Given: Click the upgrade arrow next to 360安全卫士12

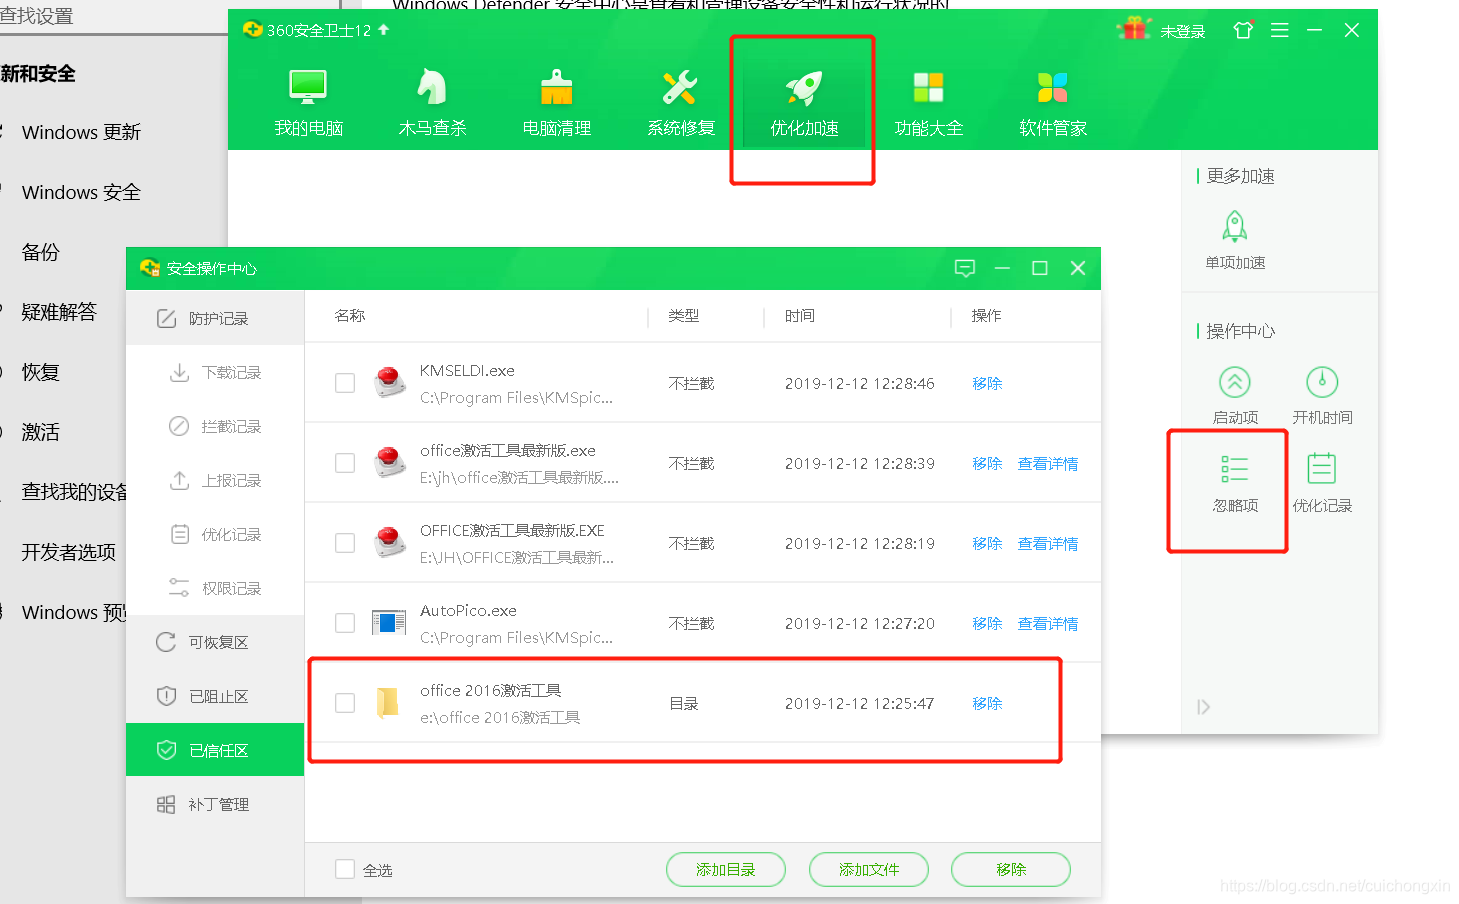Looking at the screenshot, I should tap(383, 30).
